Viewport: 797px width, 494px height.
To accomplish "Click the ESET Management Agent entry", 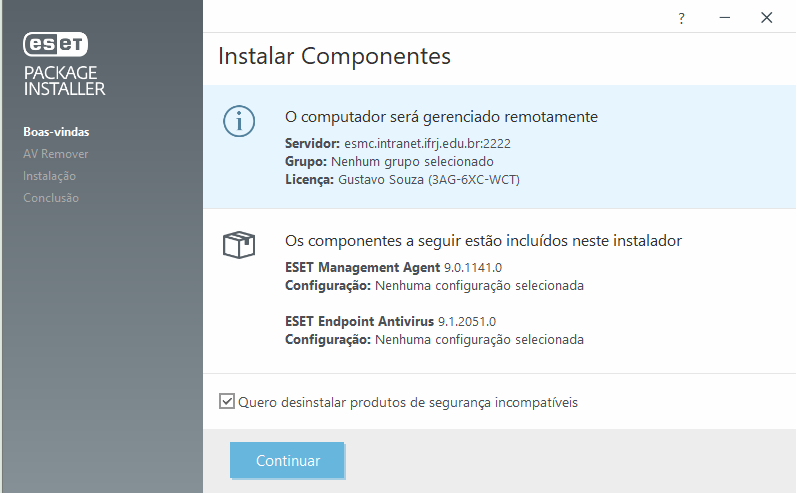I will pos(362,268).
